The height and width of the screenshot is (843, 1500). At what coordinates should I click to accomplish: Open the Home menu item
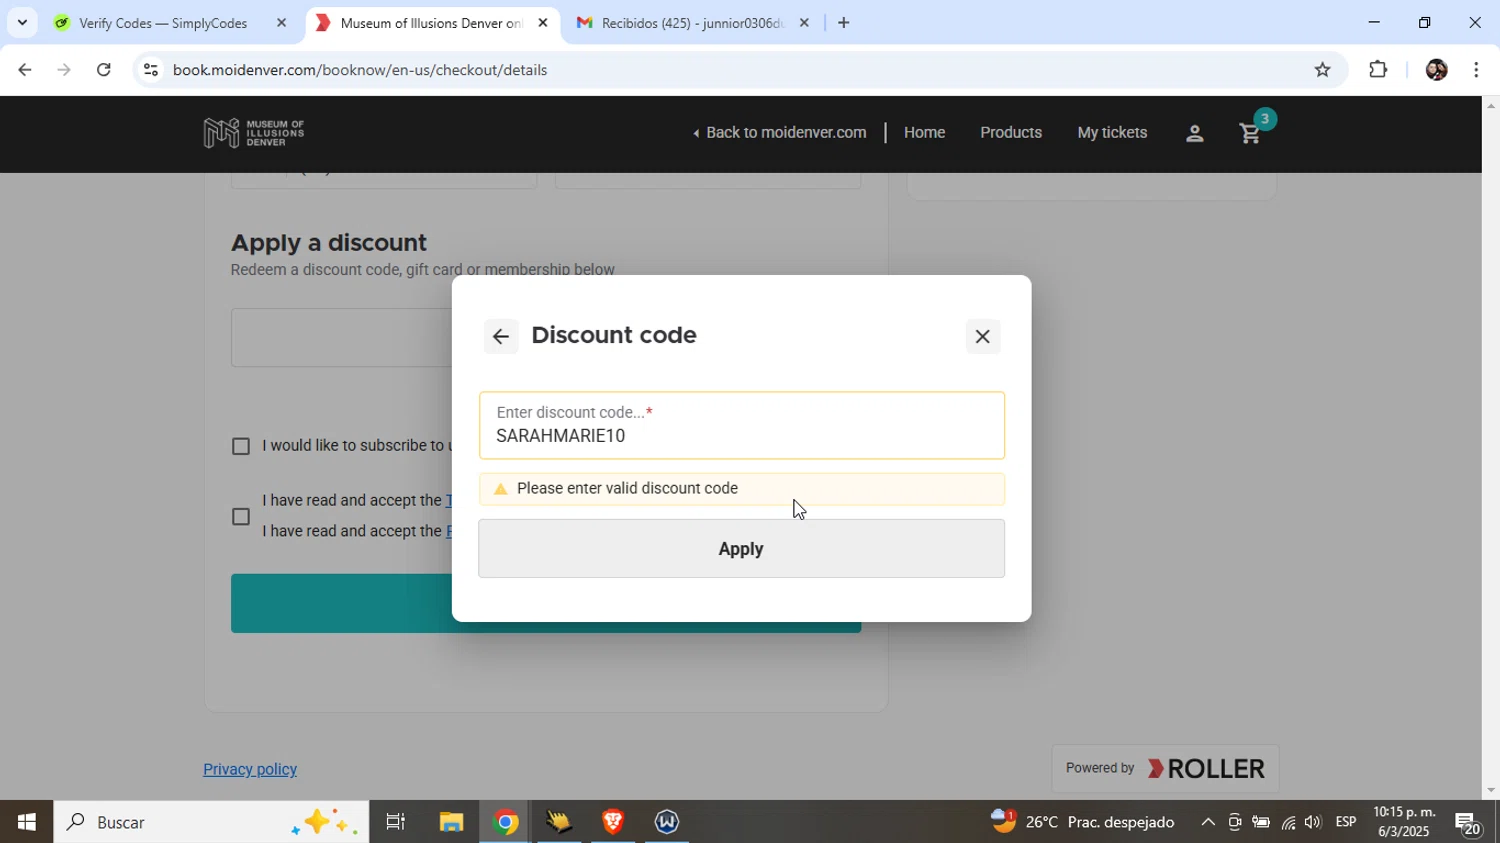point(924,132)
